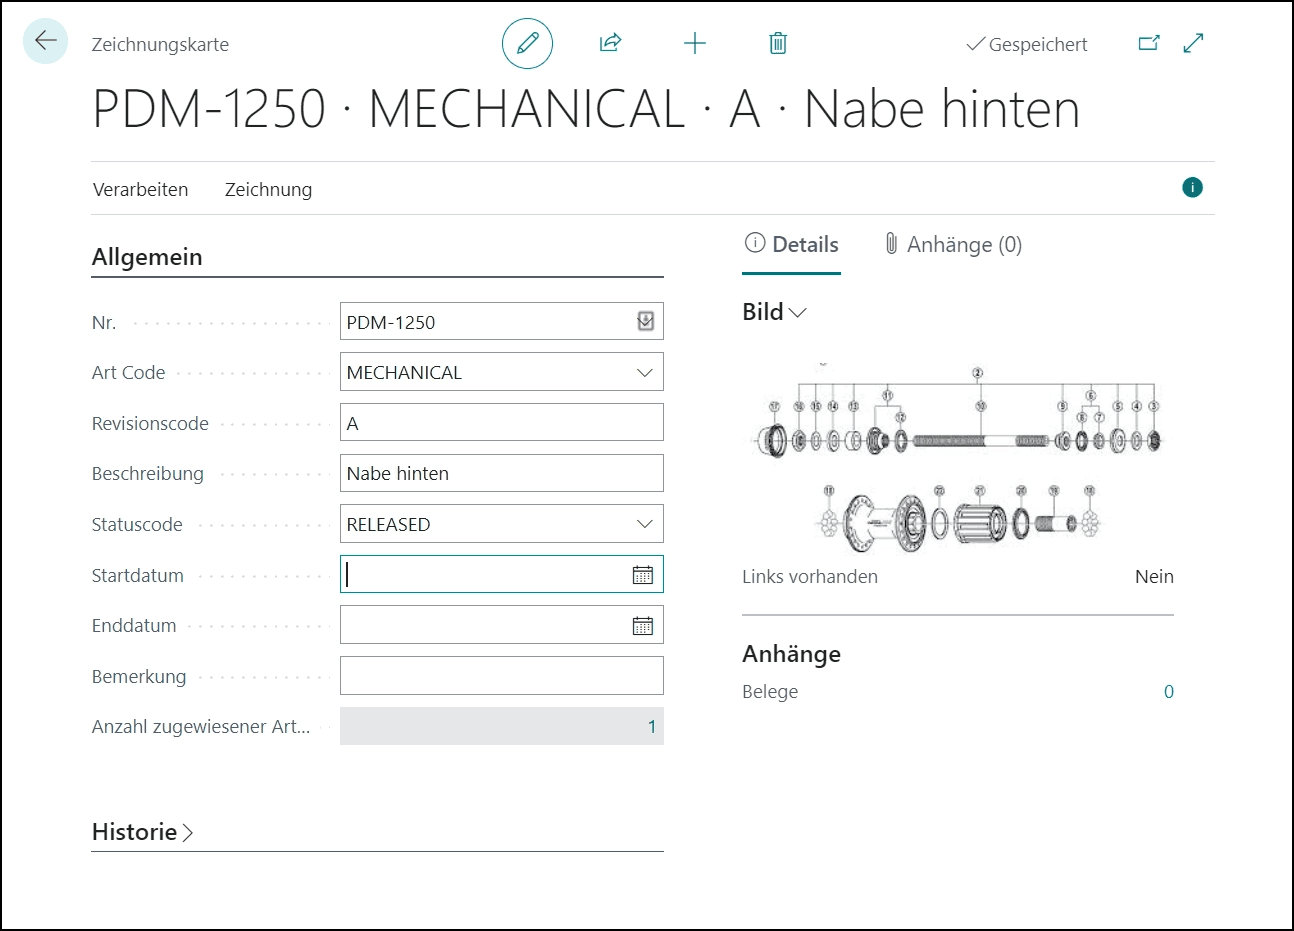The width and height of the screenshot is (1294, 931).
Task: Open the Art Code dropdown
Action: [645, 373]
